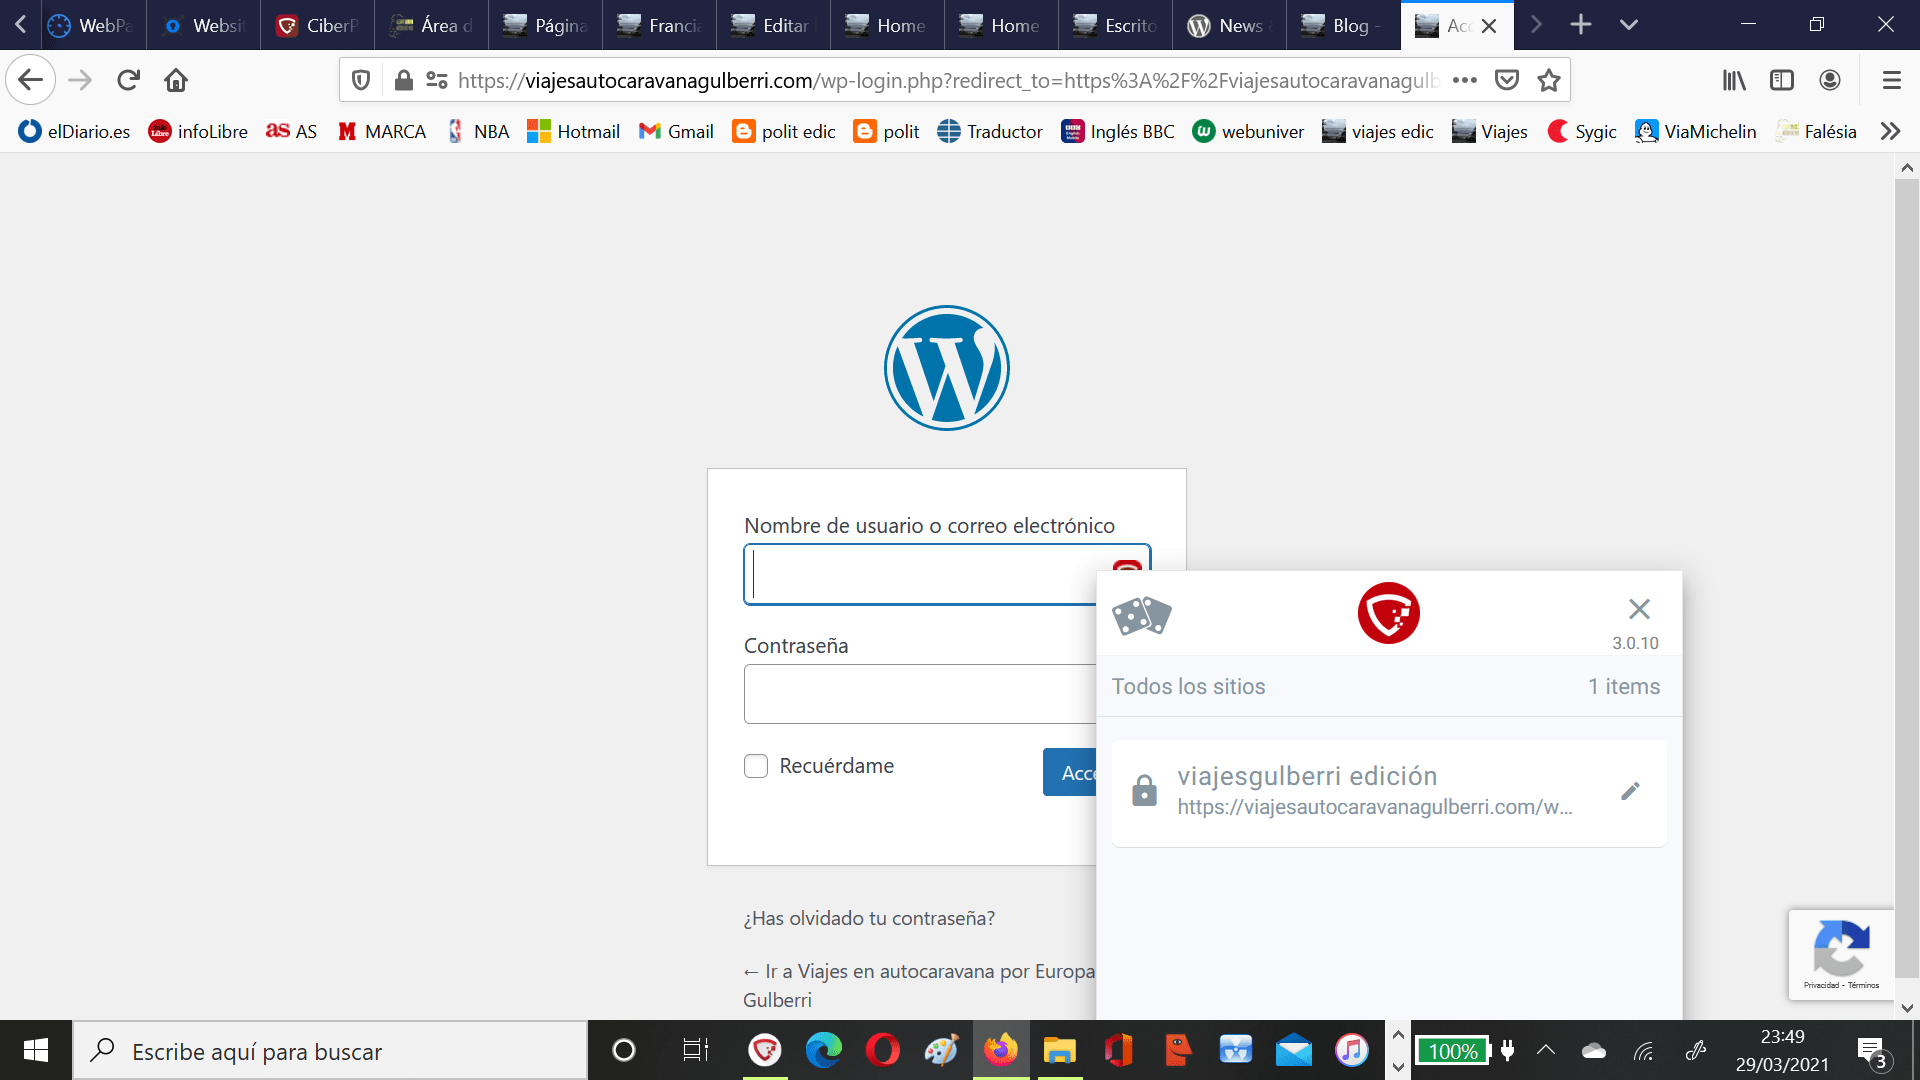Click the URL address bar

[x=947, y=80]
